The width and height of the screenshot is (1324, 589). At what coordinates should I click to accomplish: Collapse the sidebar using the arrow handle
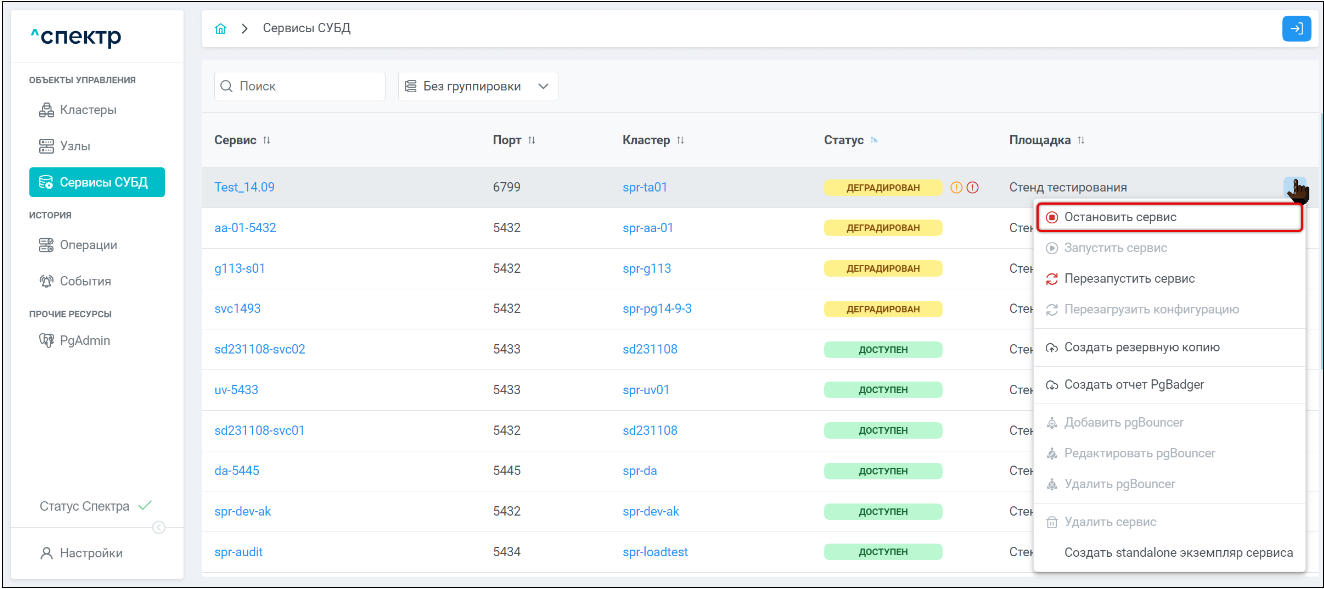coord(158,528)
